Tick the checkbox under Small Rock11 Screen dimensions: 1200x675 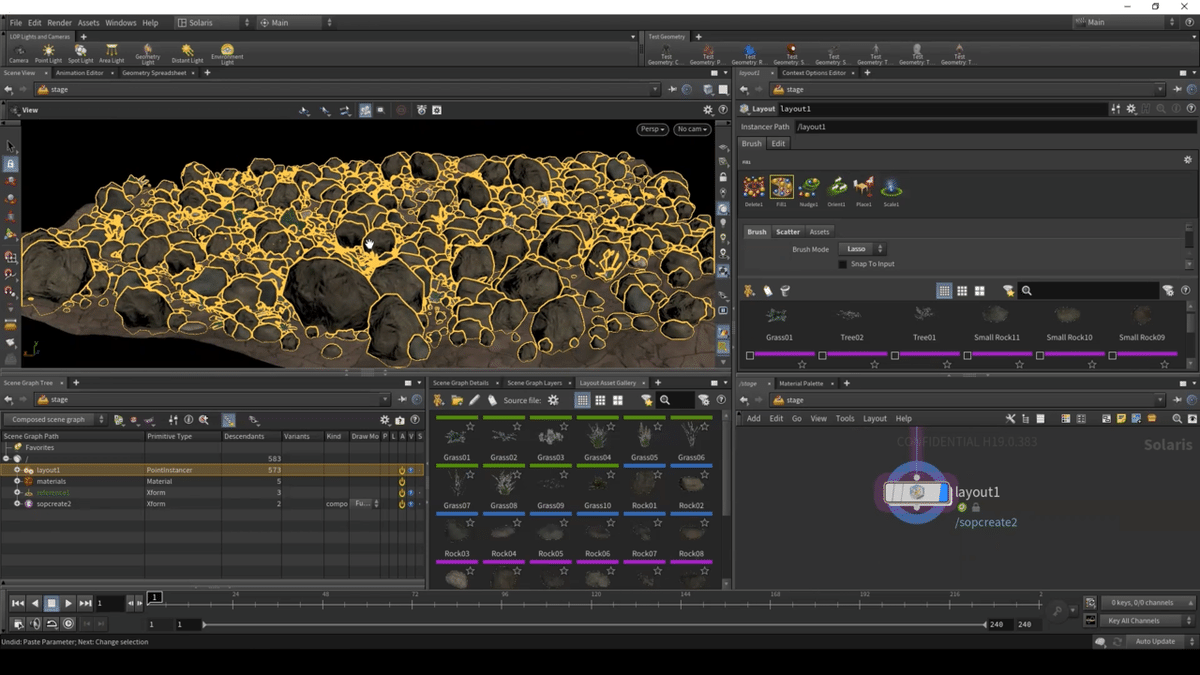(x=967, y=355)
